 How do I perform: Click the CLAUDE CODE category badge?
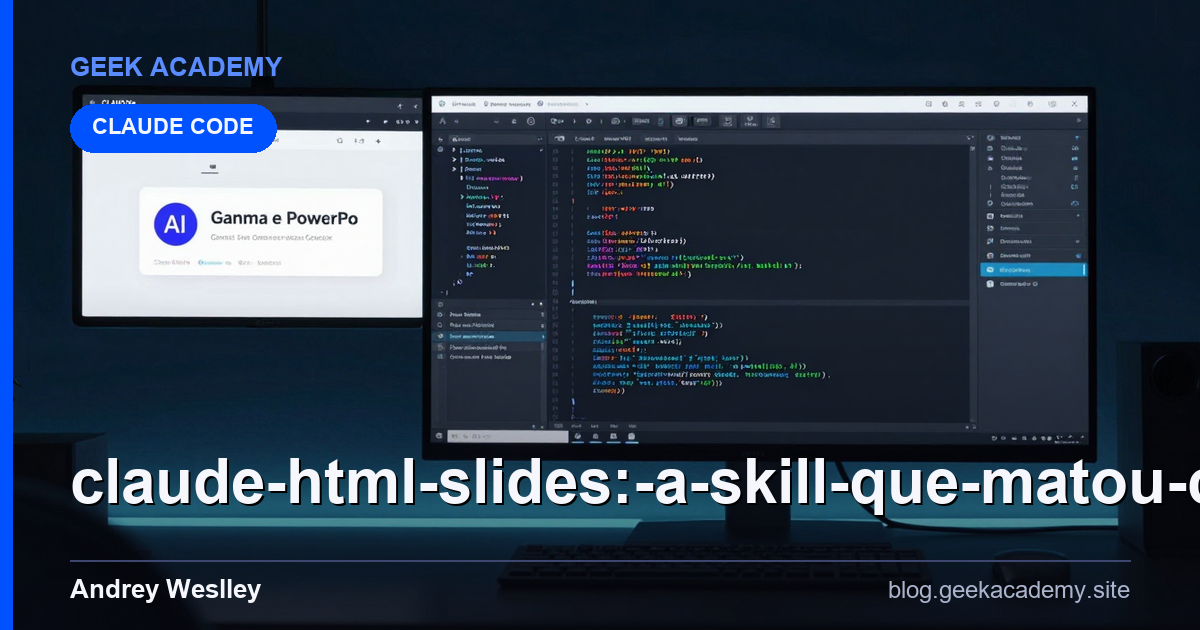[x=173, y=127]
